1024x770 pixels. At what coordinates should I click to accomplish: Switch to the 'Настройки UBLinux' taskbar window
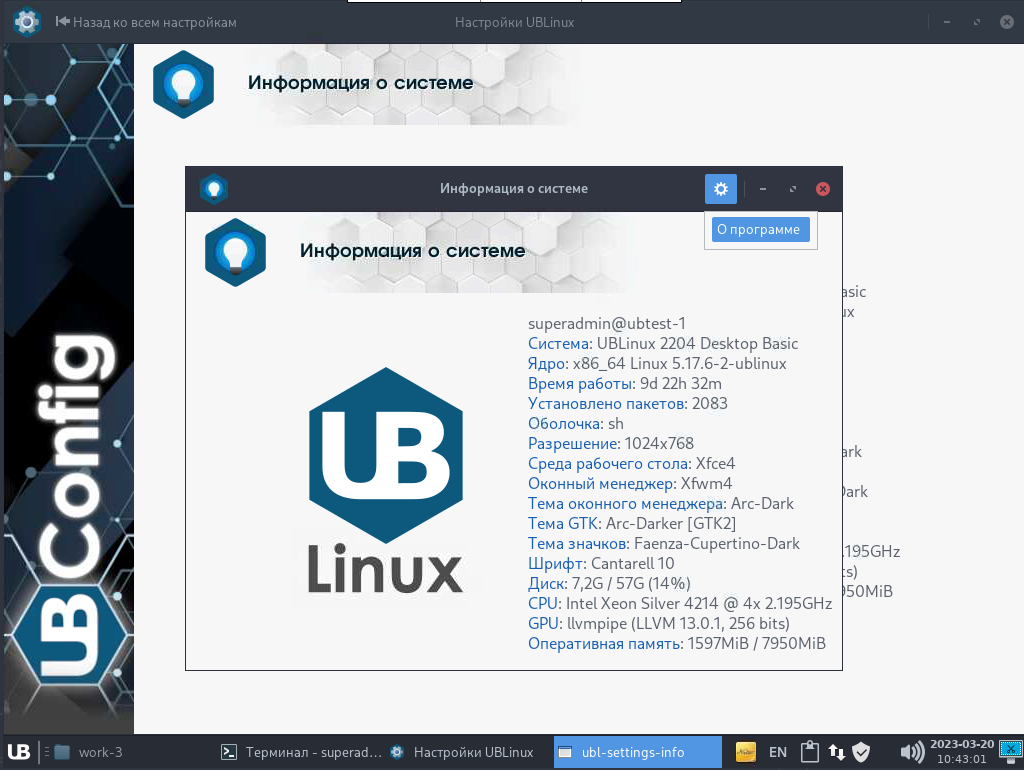[462, 752]
